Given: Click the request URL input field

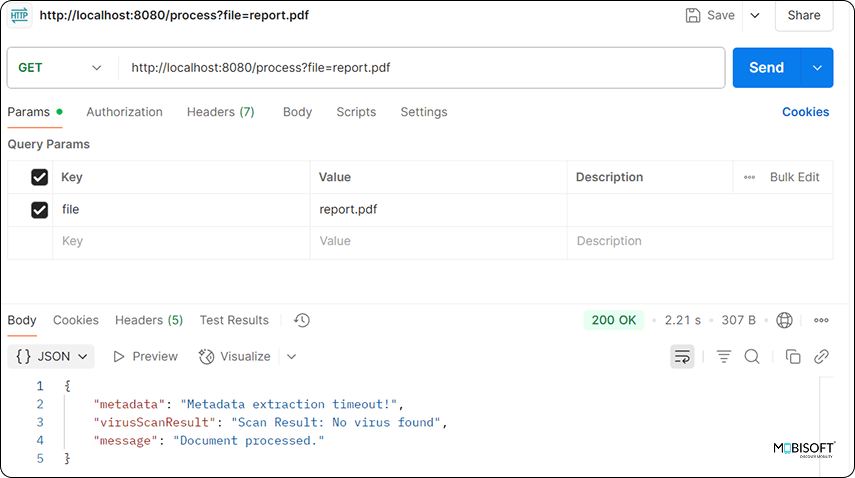Looking at the screenshot, I should [422, 68].
